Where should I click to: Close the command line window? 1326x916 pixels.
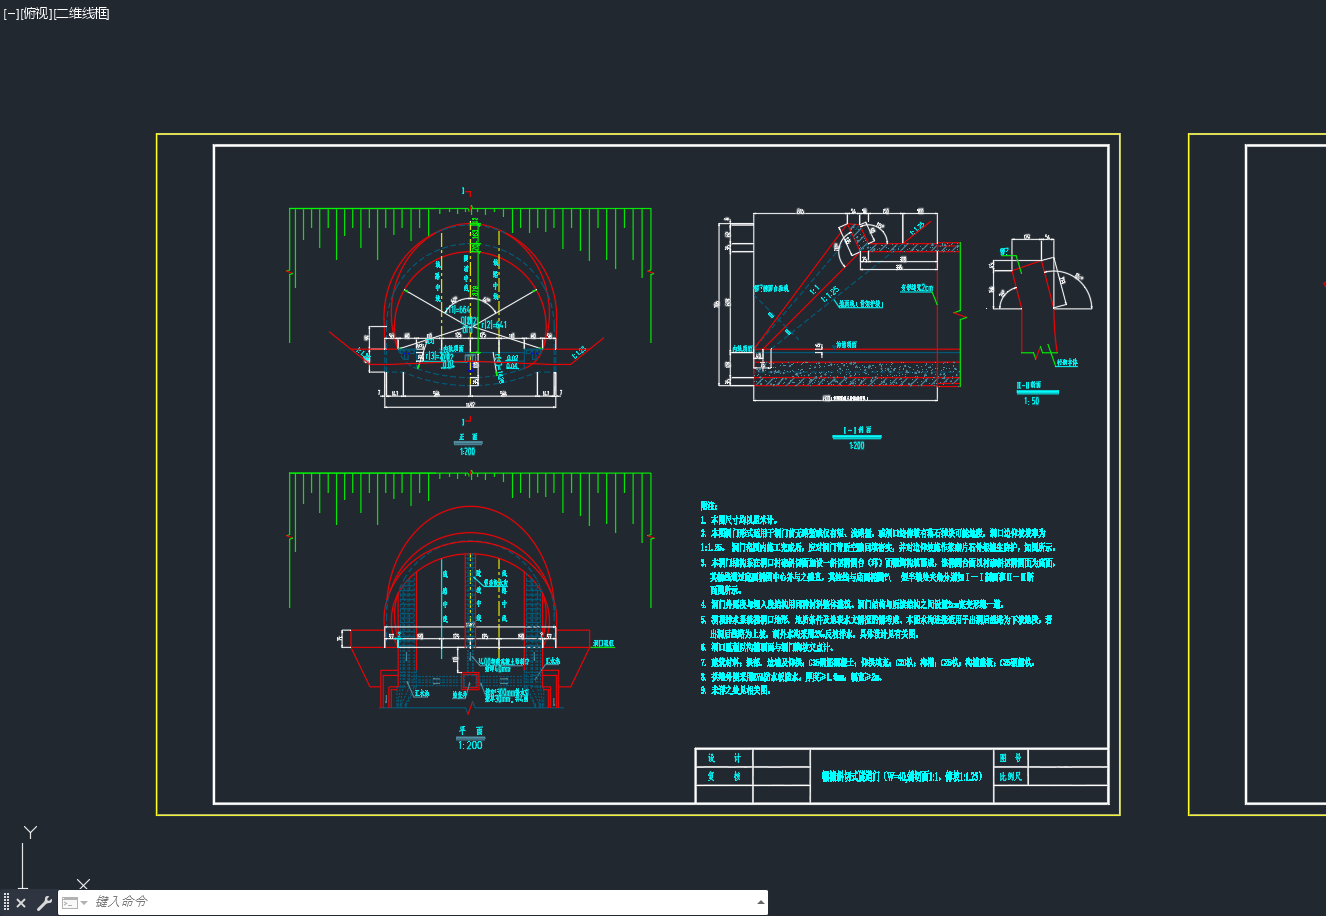coord(21,903)
